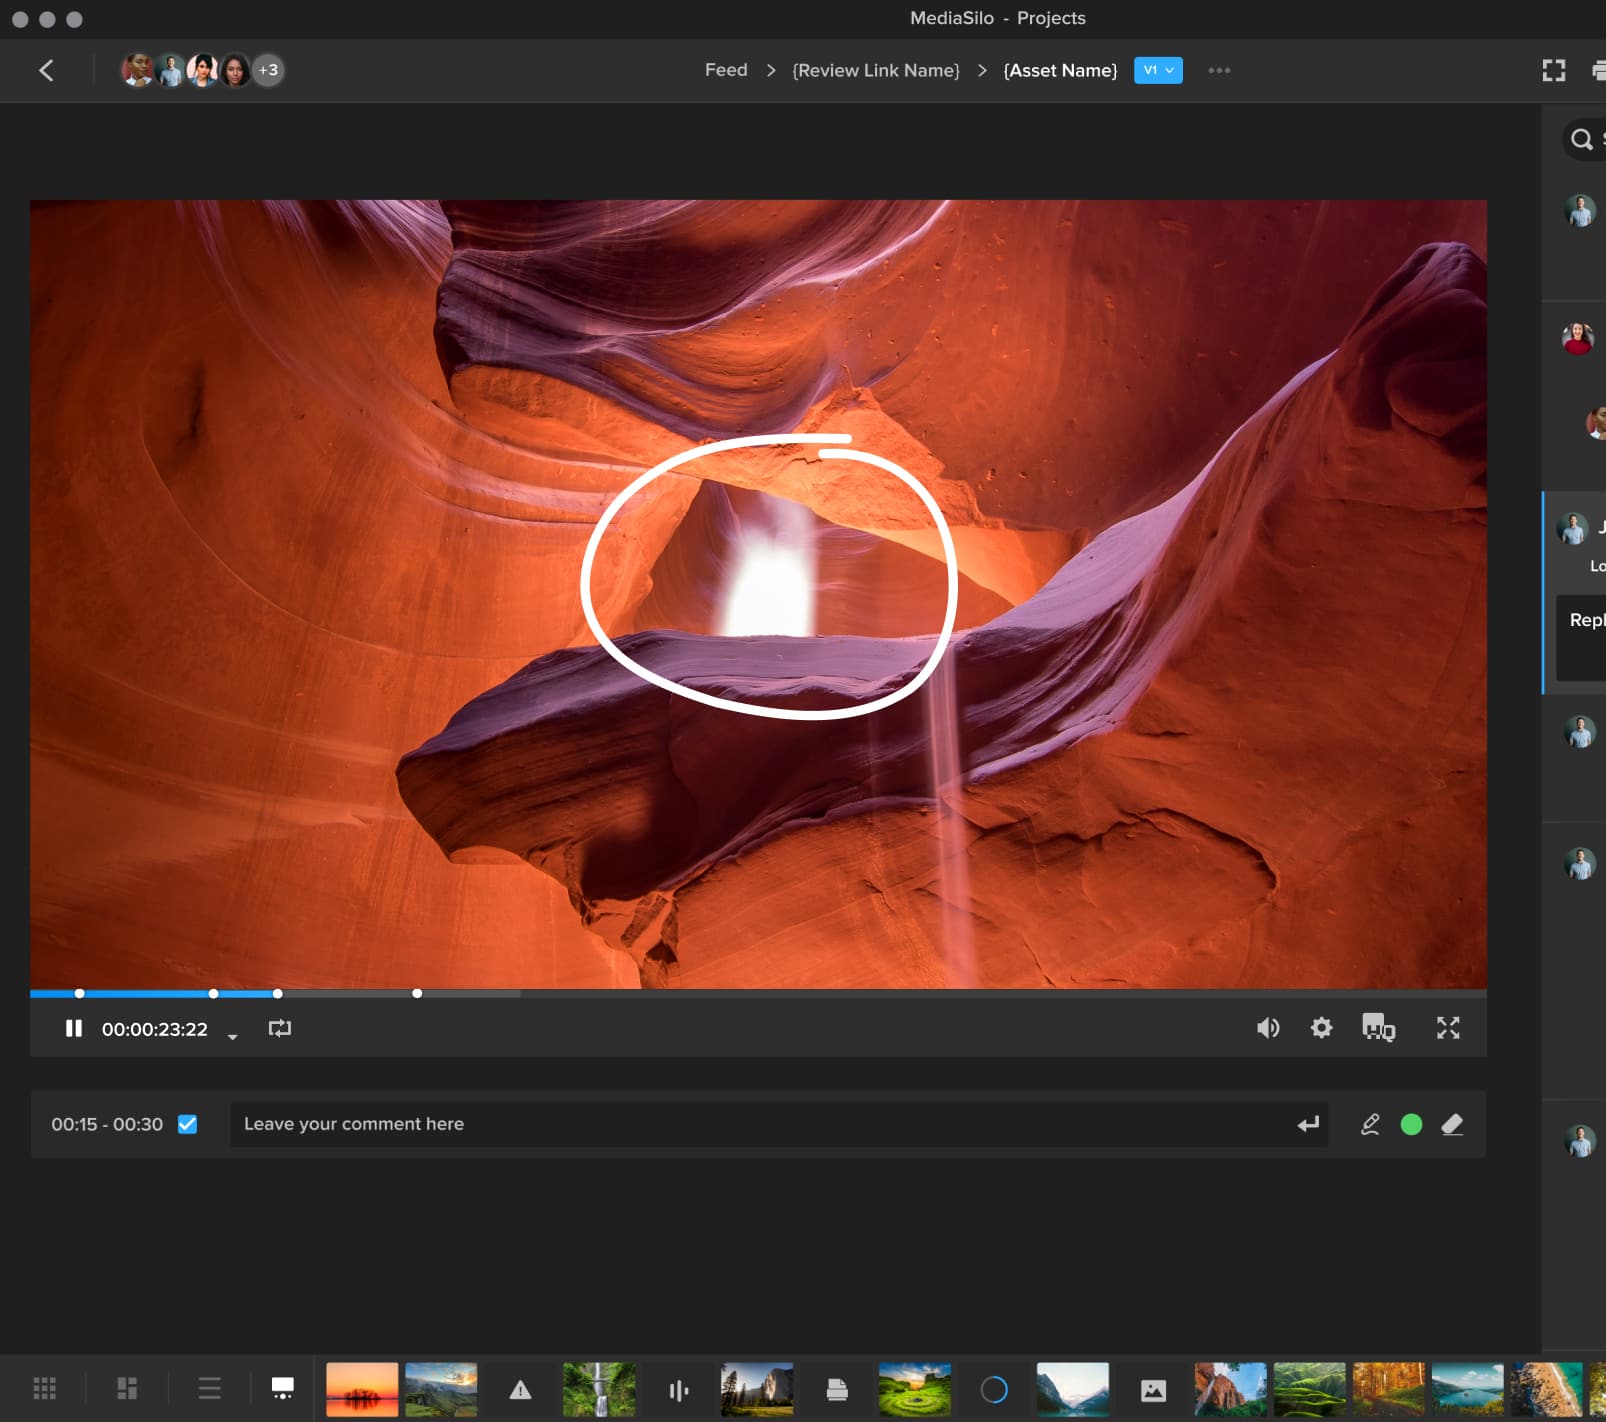Jump to the second comment timeline marker
The height and width of the screenshot is (1422, 1606).
point(213,993)
